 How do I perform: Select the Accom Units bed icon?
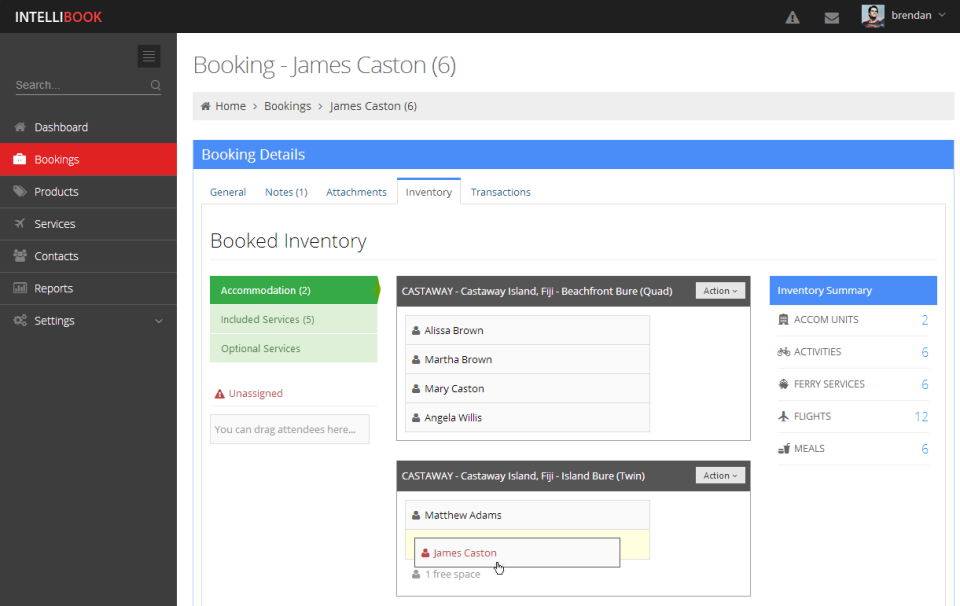784,320
